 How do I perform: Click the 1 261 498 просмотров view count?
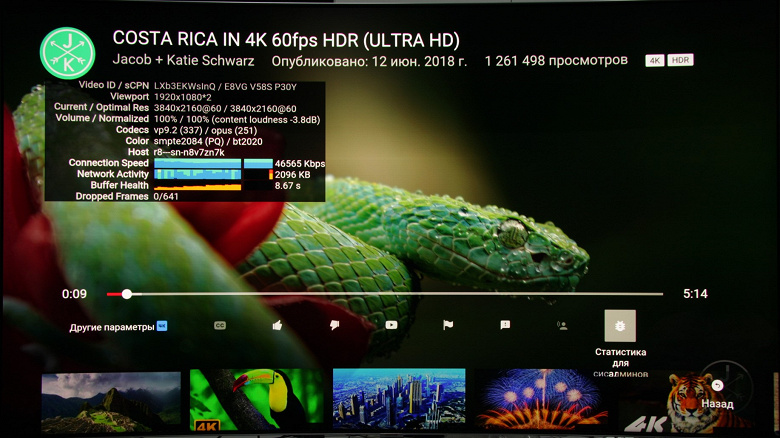tap(556, 61)
